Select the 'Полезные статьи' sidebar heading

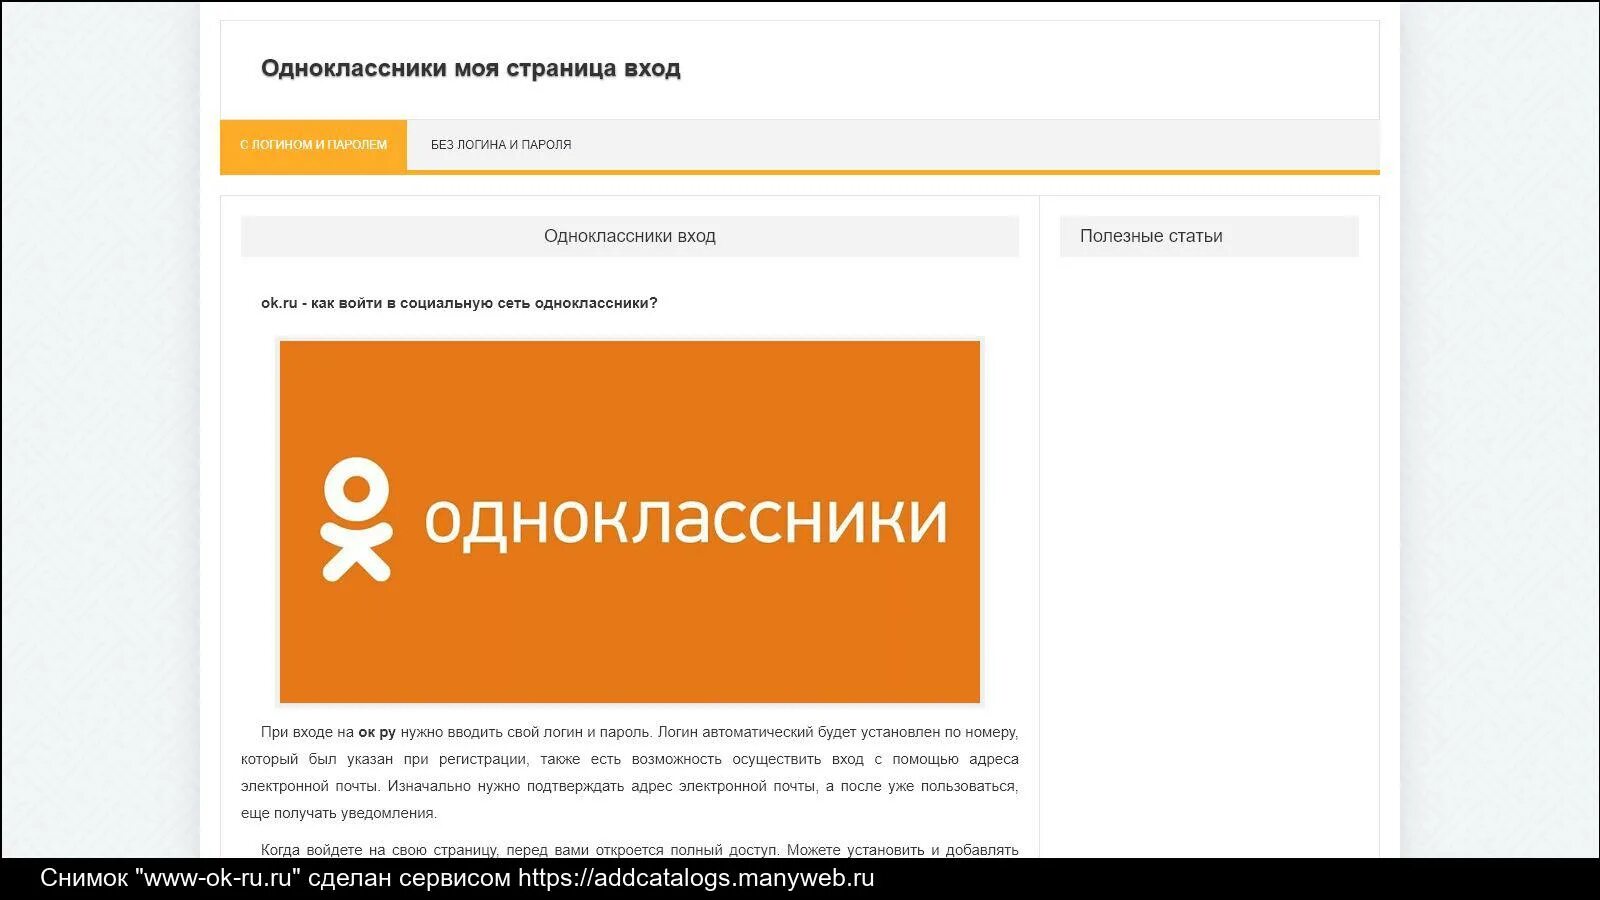tap(1209, 236)
